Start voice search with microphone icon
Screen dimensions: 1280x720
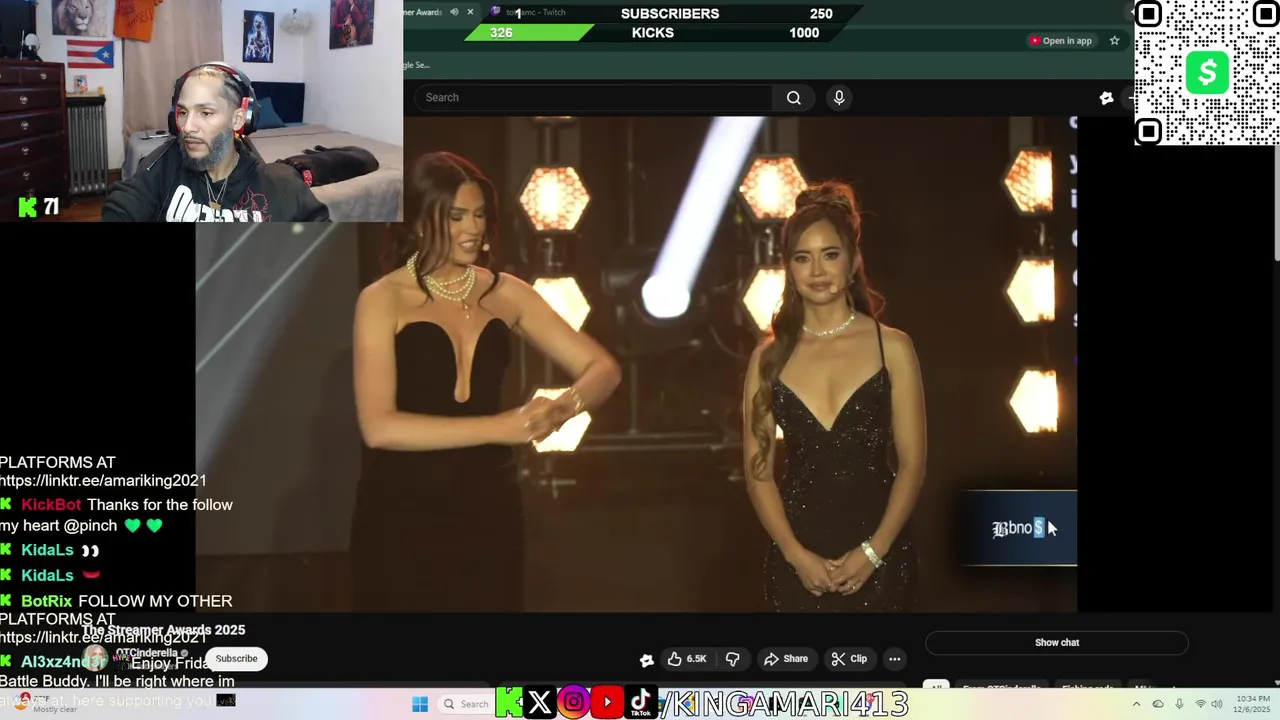pyautogui.click(x=839, y=97)
